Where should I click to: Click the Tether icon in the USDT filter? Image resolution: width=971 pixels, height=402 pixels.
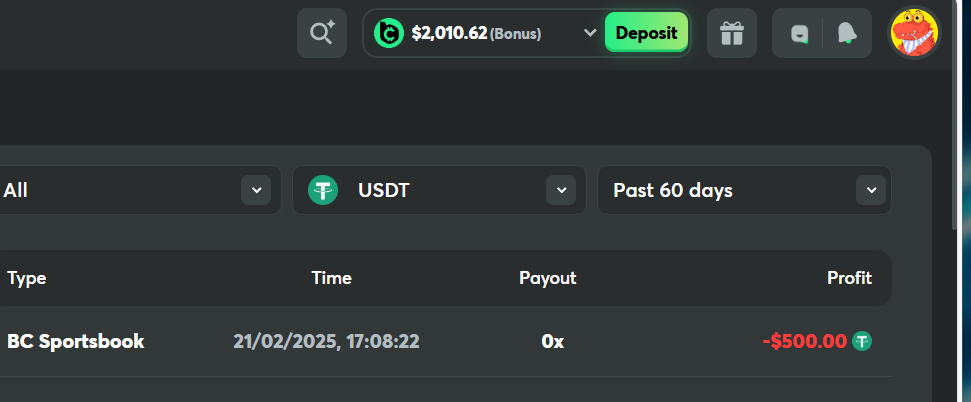tap(323, 190)
